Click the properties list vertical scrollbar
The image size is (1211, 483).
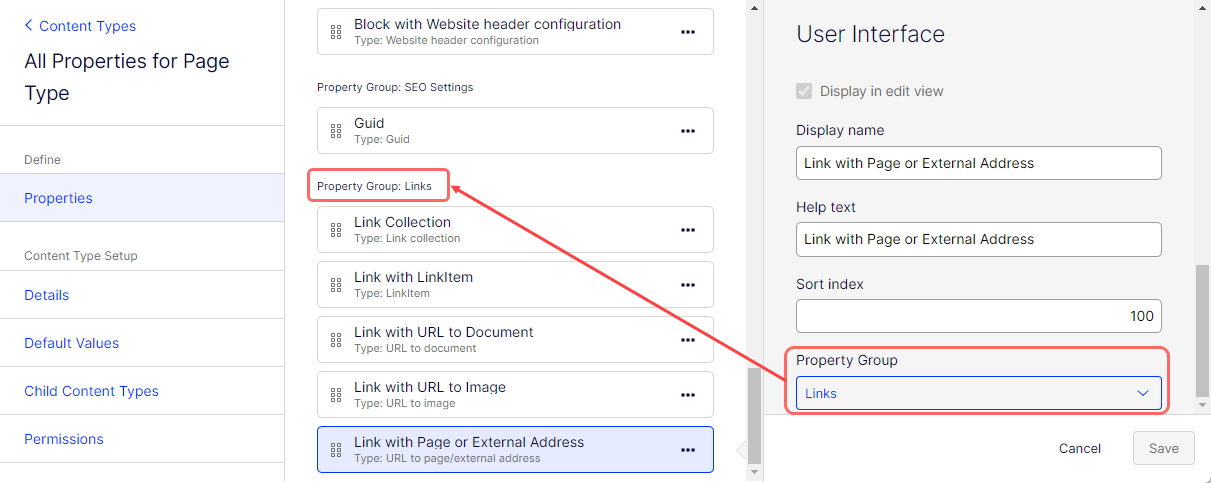[755, 415]
